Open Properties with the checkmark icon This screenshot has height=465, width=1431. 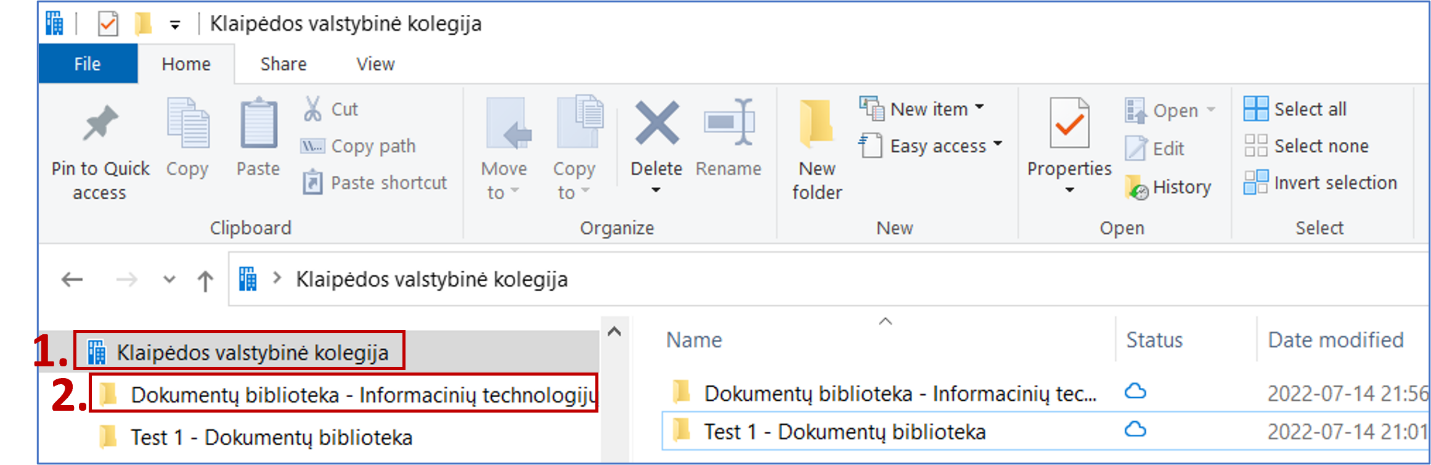tap(1069, 125)
